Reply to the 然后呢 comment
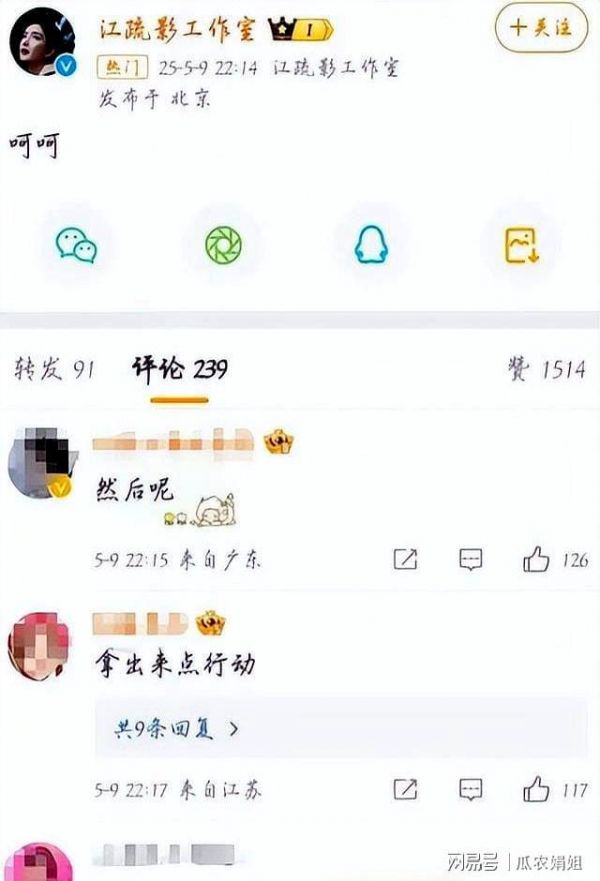Screen dimensions: 600x881 (470, 559)
